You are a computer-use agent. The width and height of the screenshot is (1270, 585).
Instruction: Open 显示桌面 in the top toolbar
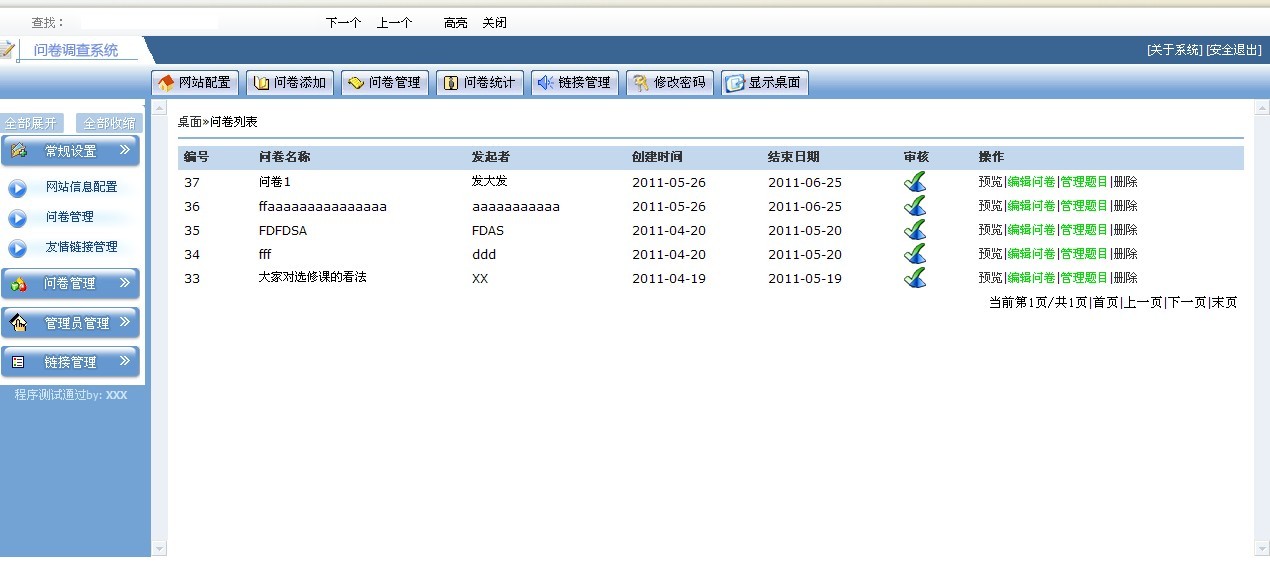[x=765, y=83]
